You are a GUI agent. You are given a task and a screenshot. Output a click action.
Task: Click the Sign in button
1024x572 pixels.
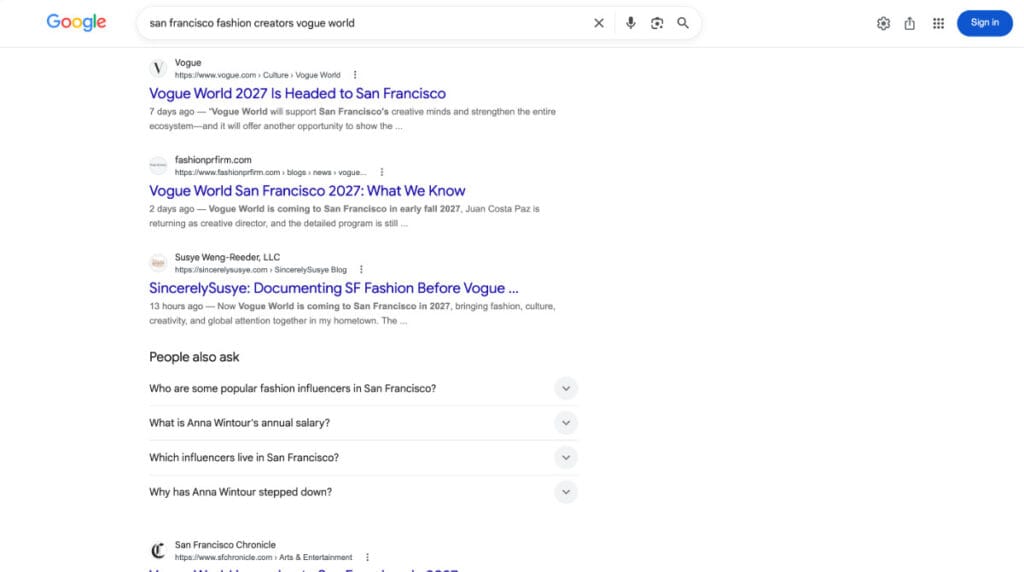(984, 23)
